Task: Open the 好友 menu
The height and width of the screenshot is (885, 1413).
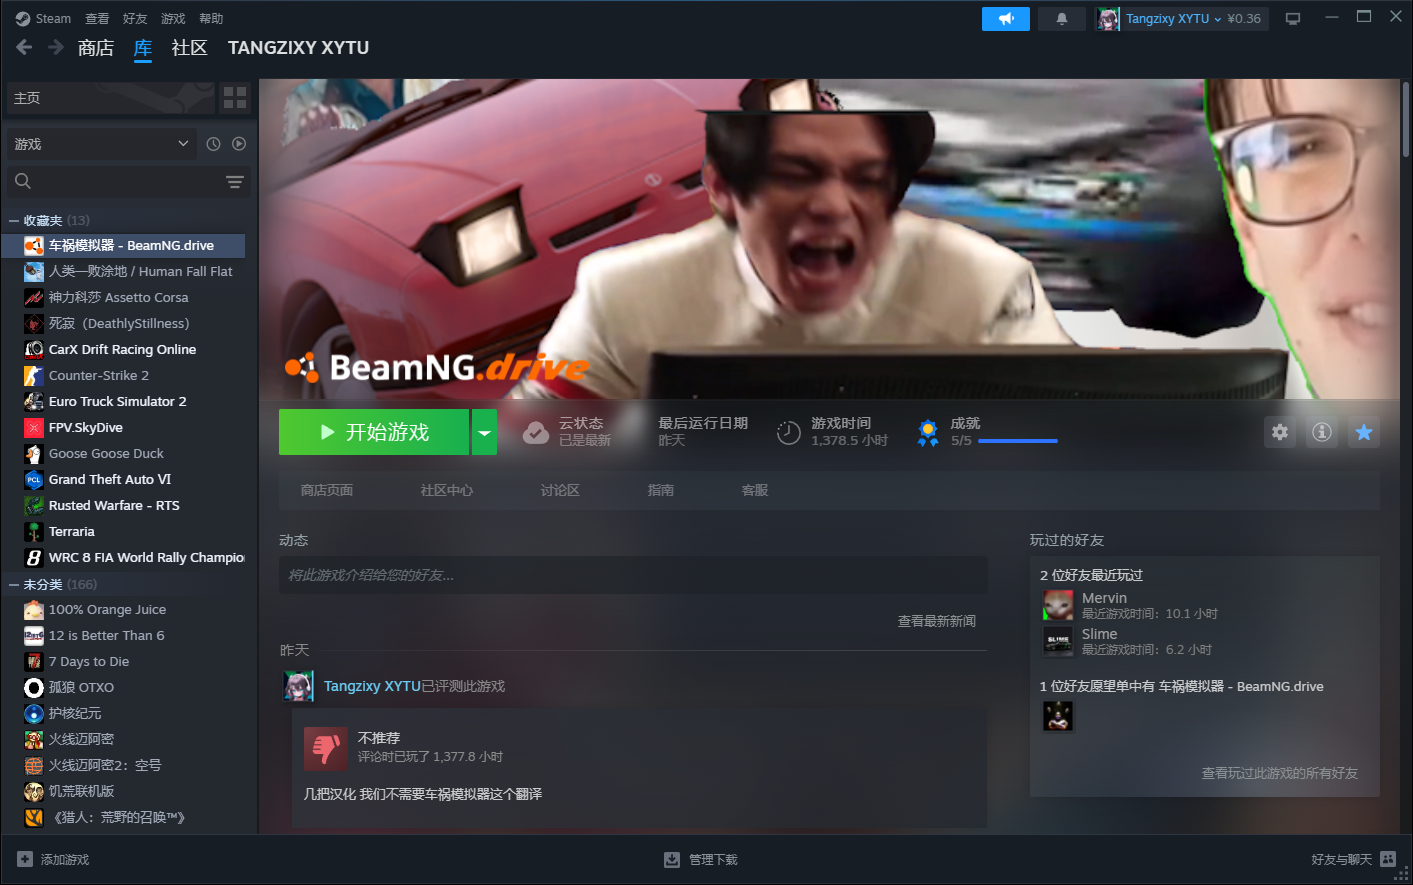Action: 135,18
